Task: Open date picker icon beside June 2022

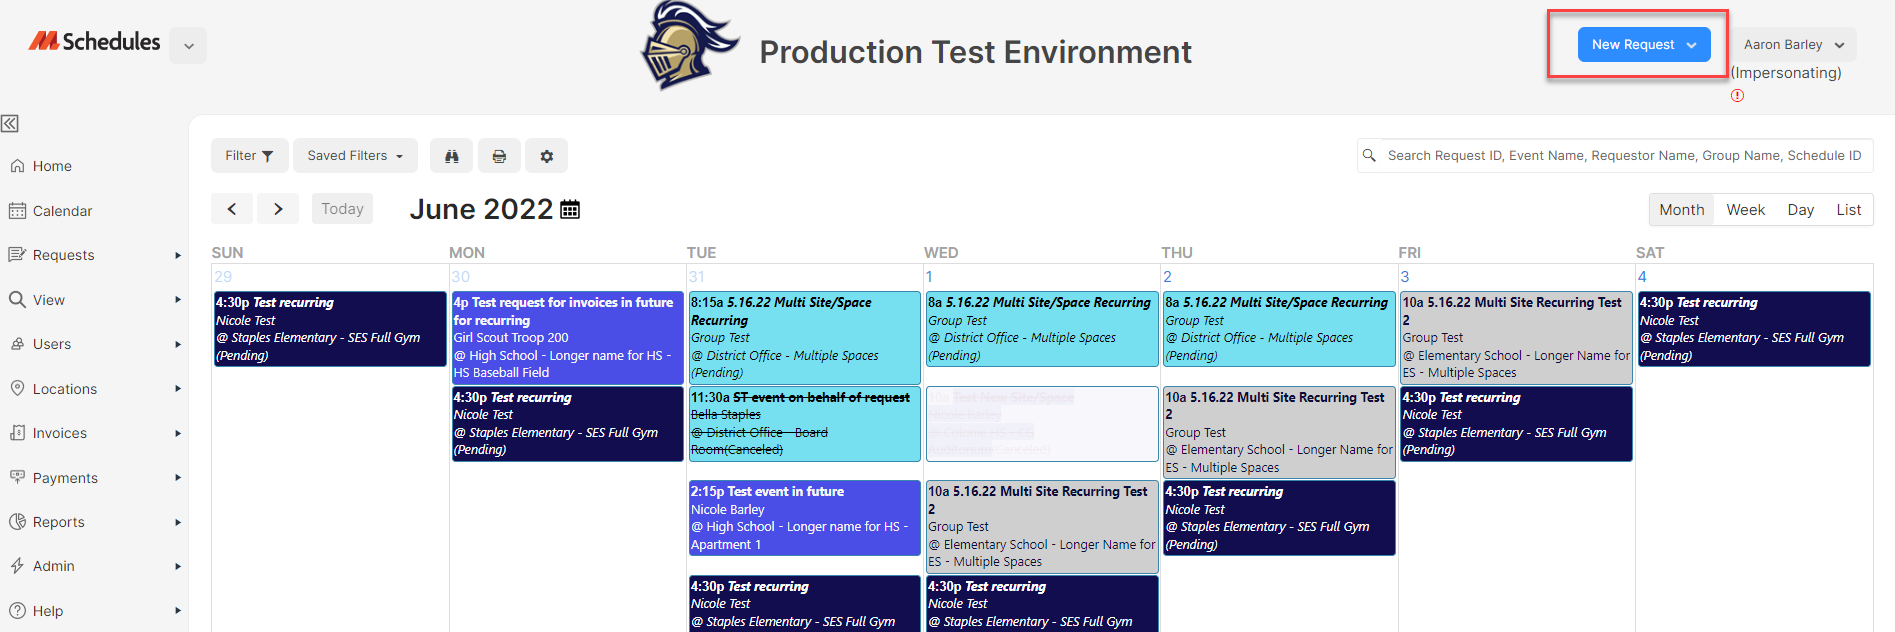Action: (570, 209)
